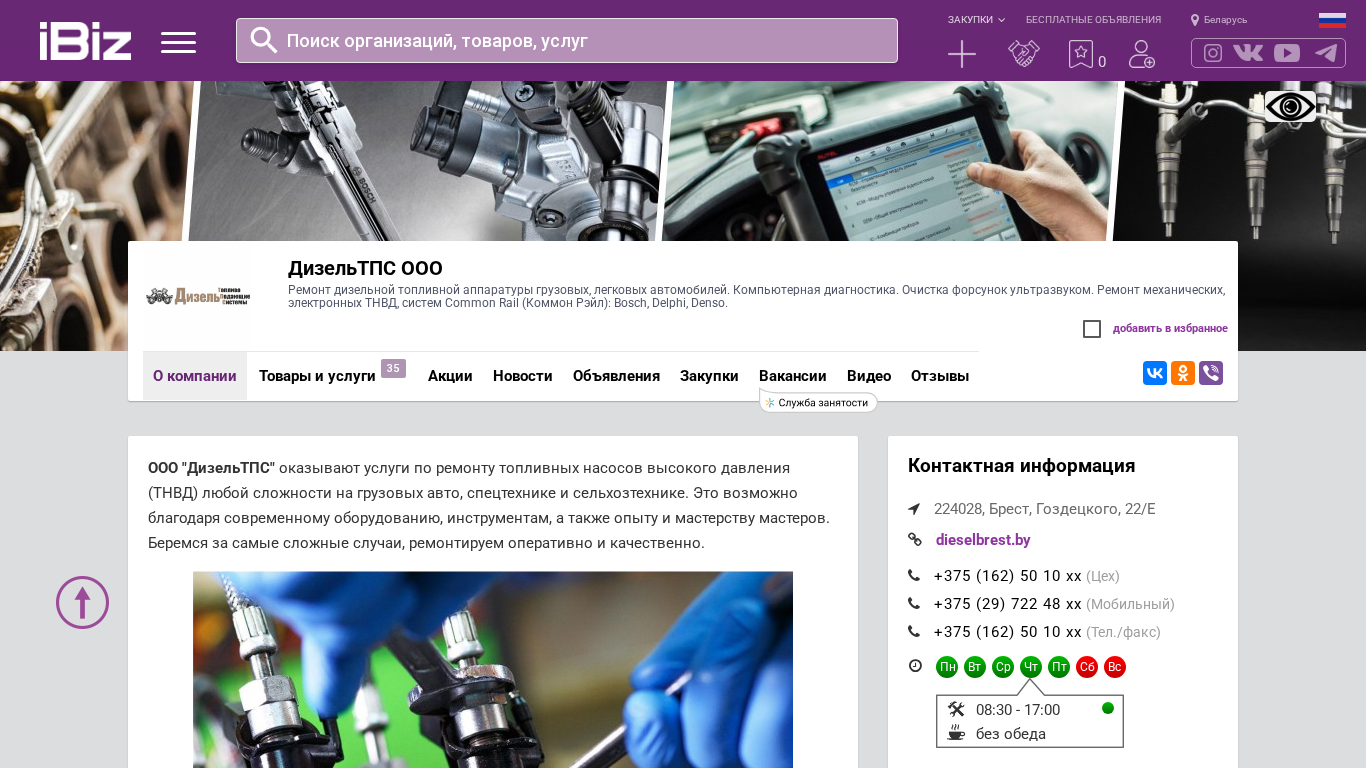The height and width of the screenshot is (768, 1366).
Task: Share via purple Viber button
Action: pyautogui.click(x=1211, y=373)
